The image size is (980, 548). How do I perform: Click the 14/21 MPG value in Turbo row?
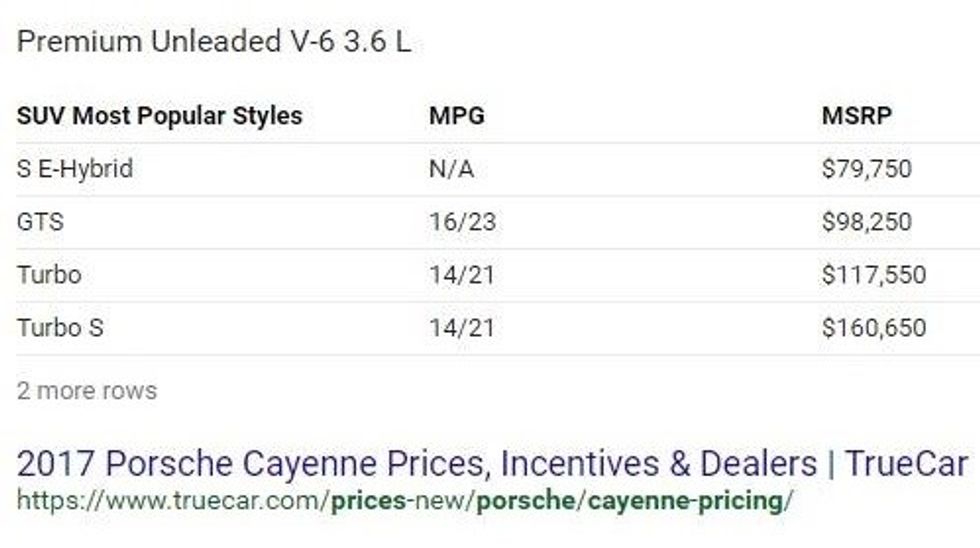click(x=462, y=275)
